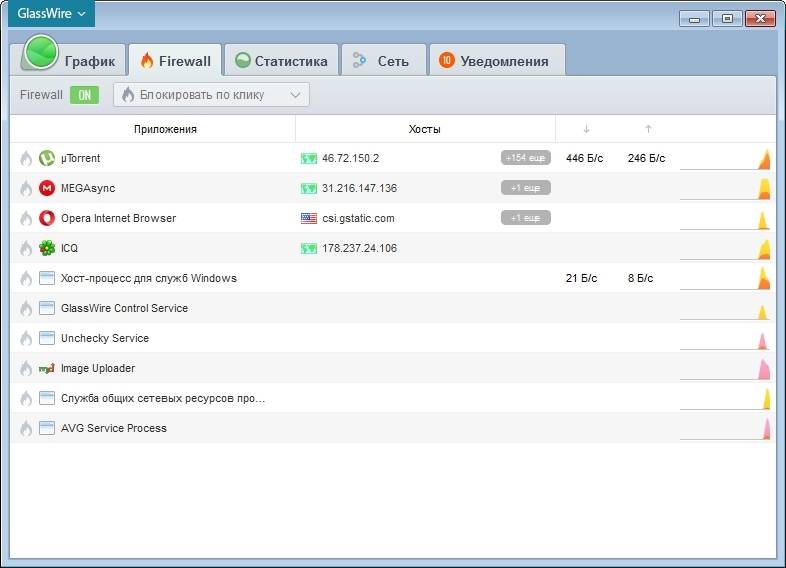Click the 246 Б/с upload value
Image resolution: width=786 pixels, height=568 pixels.
click(646, 158)
